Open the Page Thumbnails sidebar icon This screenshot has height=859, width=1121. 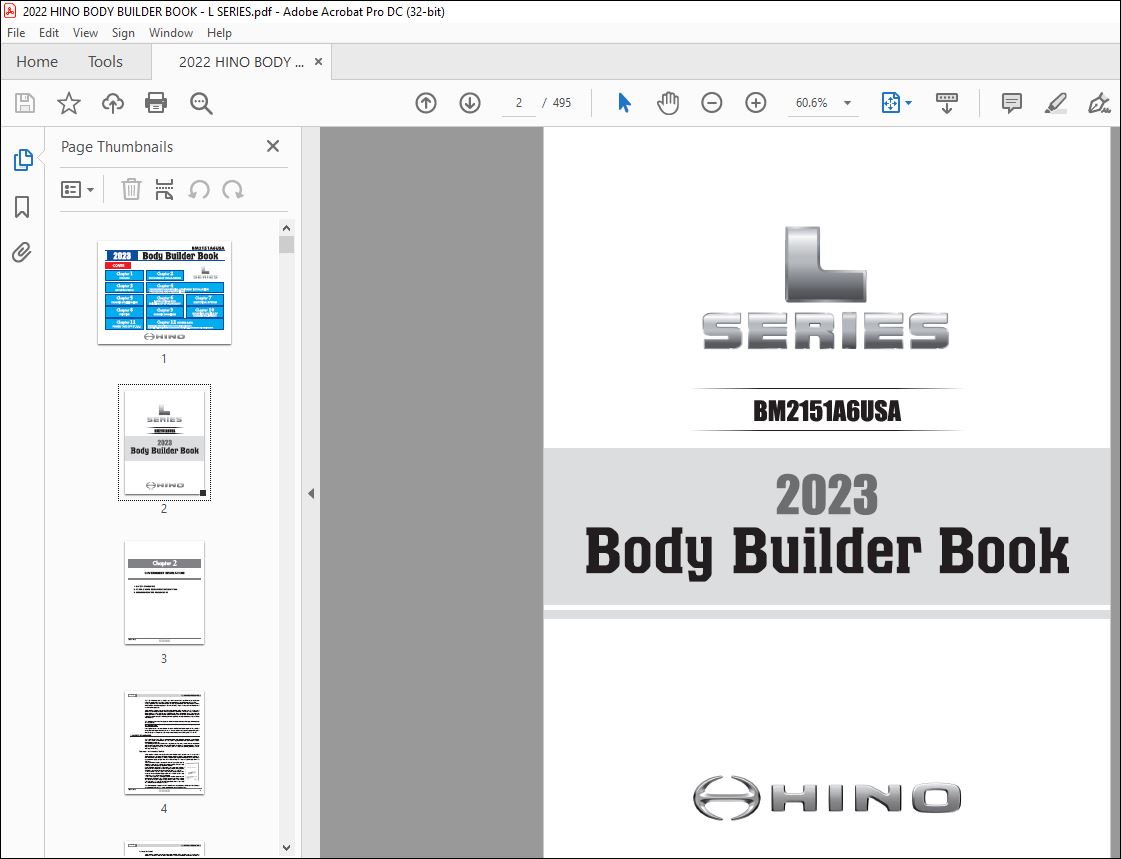(23, 160)
